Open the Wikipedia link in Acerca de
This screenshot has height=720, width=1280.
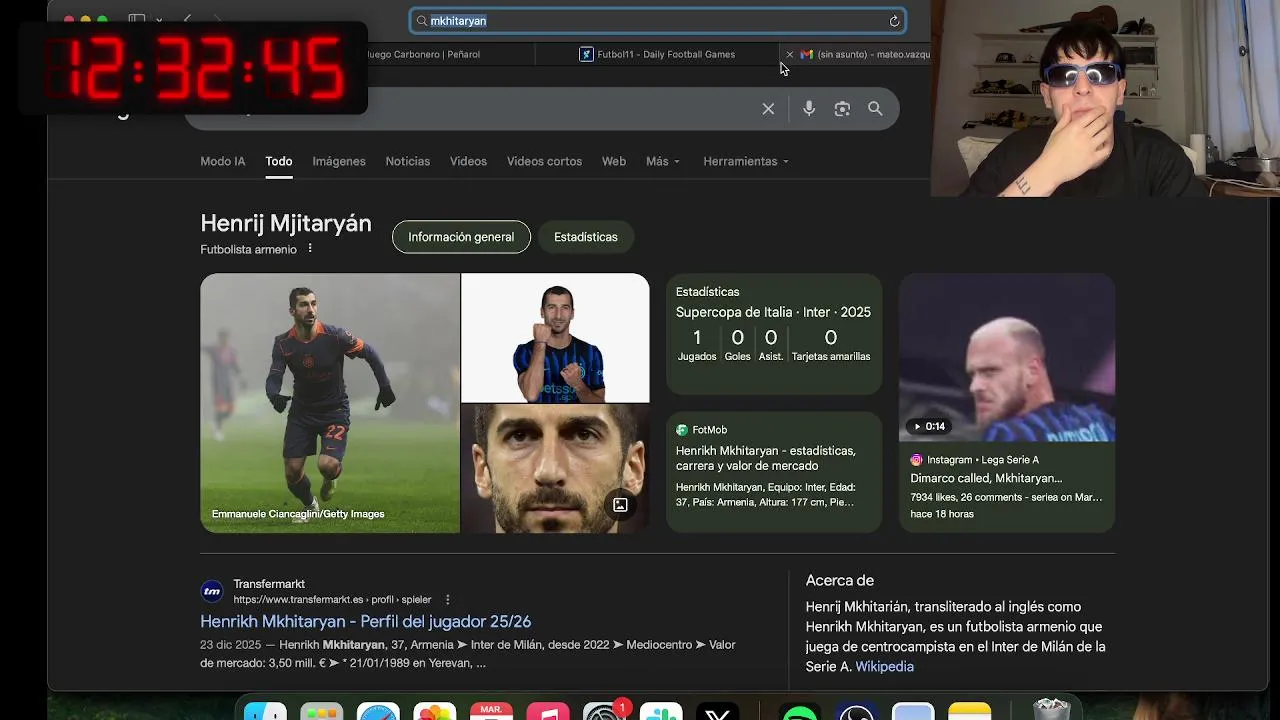pyautogui.click(x=884, y=666)
